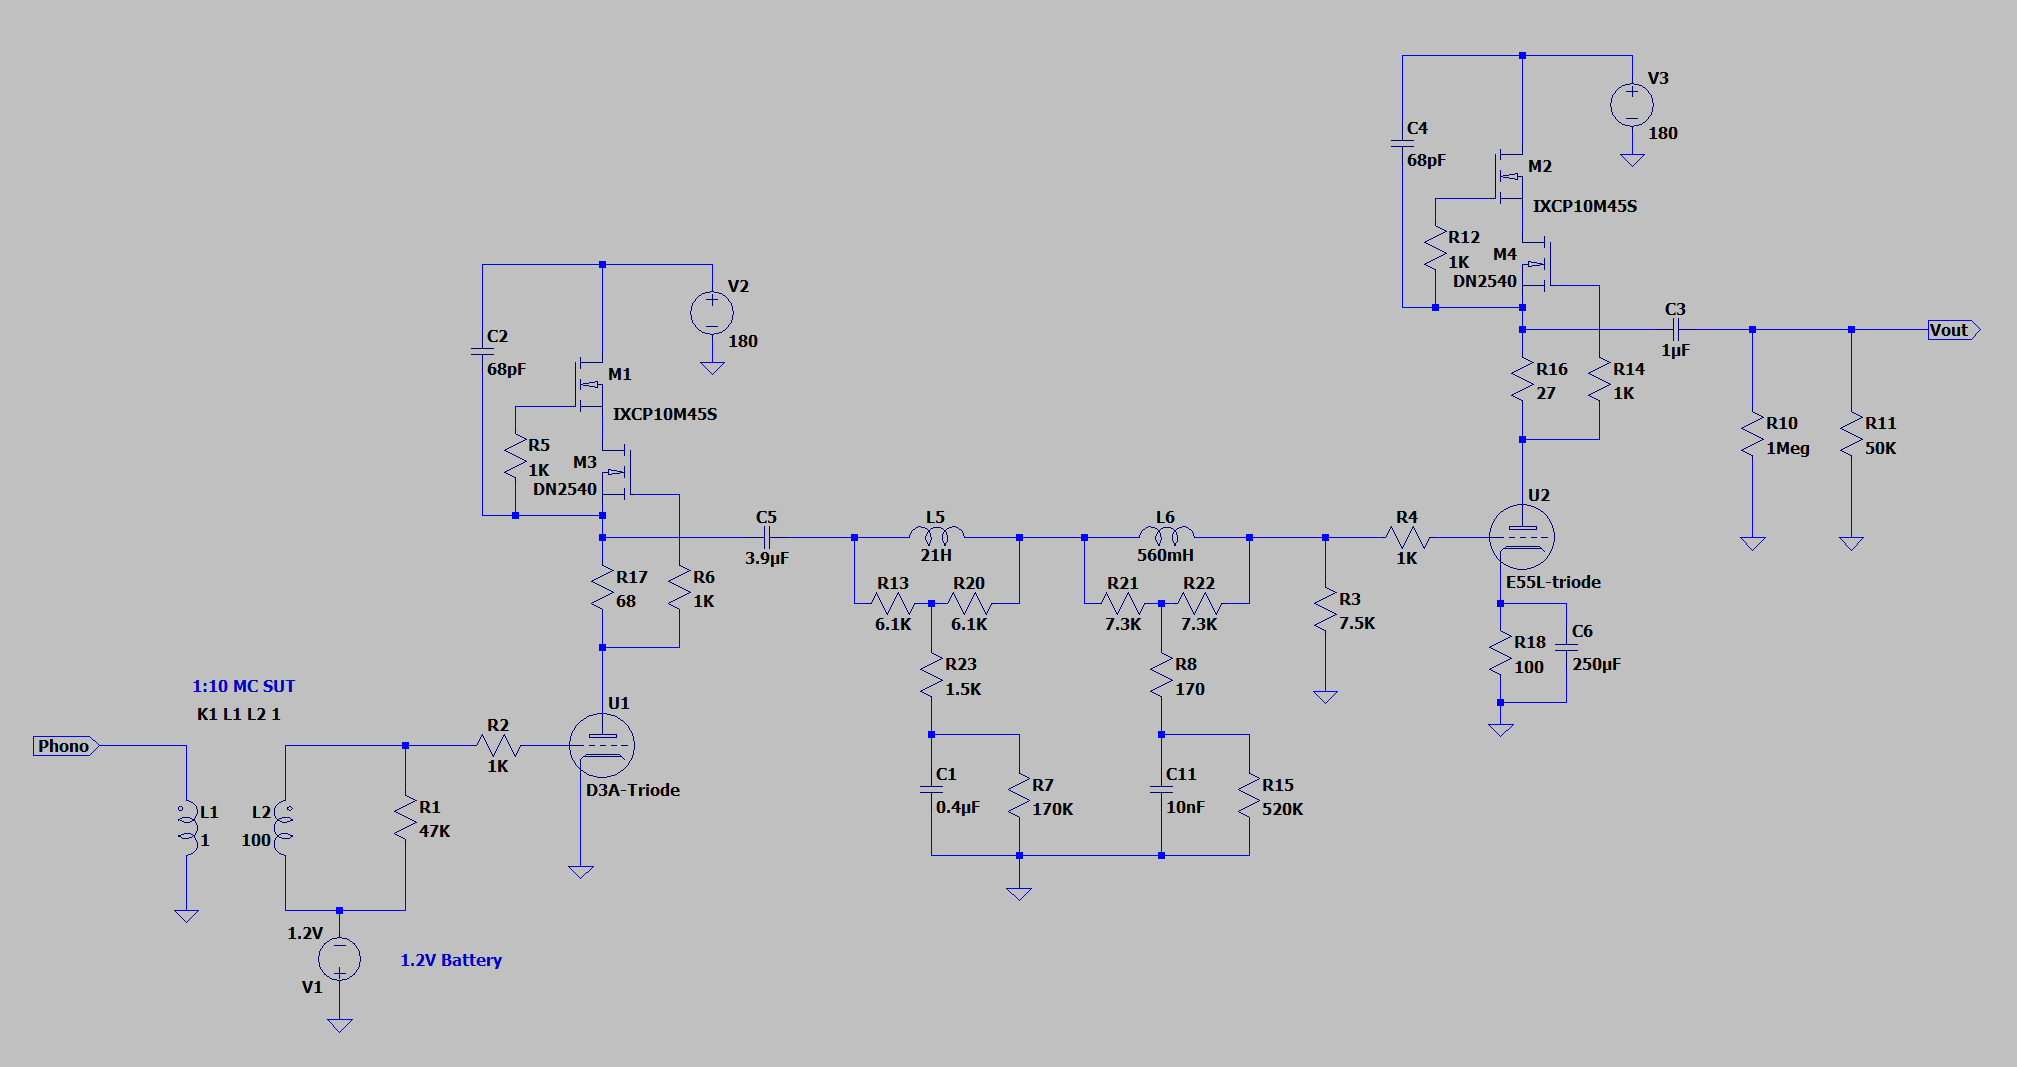Click the Phono input port label
Screen dimensions: 2017x1067
coord(66,746)
